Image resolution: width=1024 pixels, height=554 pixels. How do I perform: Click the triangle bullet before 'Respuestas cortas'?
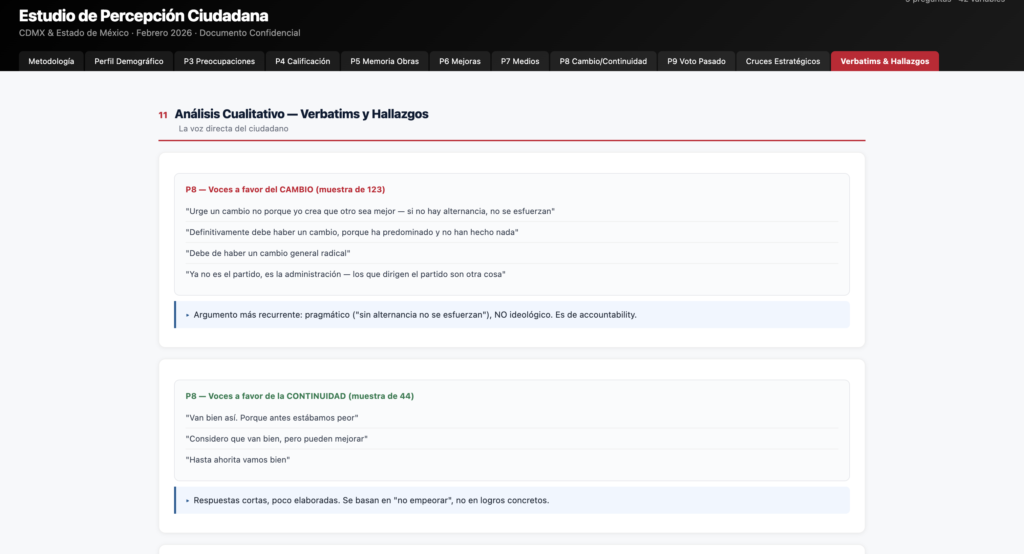[187, 500]
